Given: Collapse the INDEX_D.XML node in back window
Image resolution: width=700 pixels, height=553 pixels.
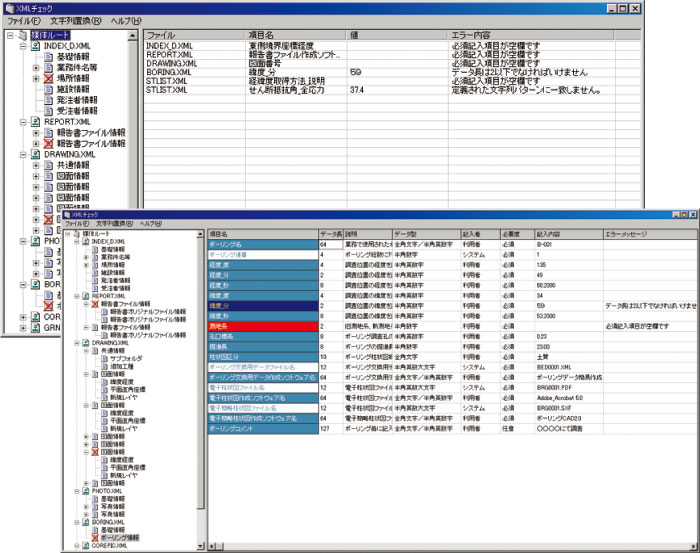Looking at the screenshot, I should [23, 46].
